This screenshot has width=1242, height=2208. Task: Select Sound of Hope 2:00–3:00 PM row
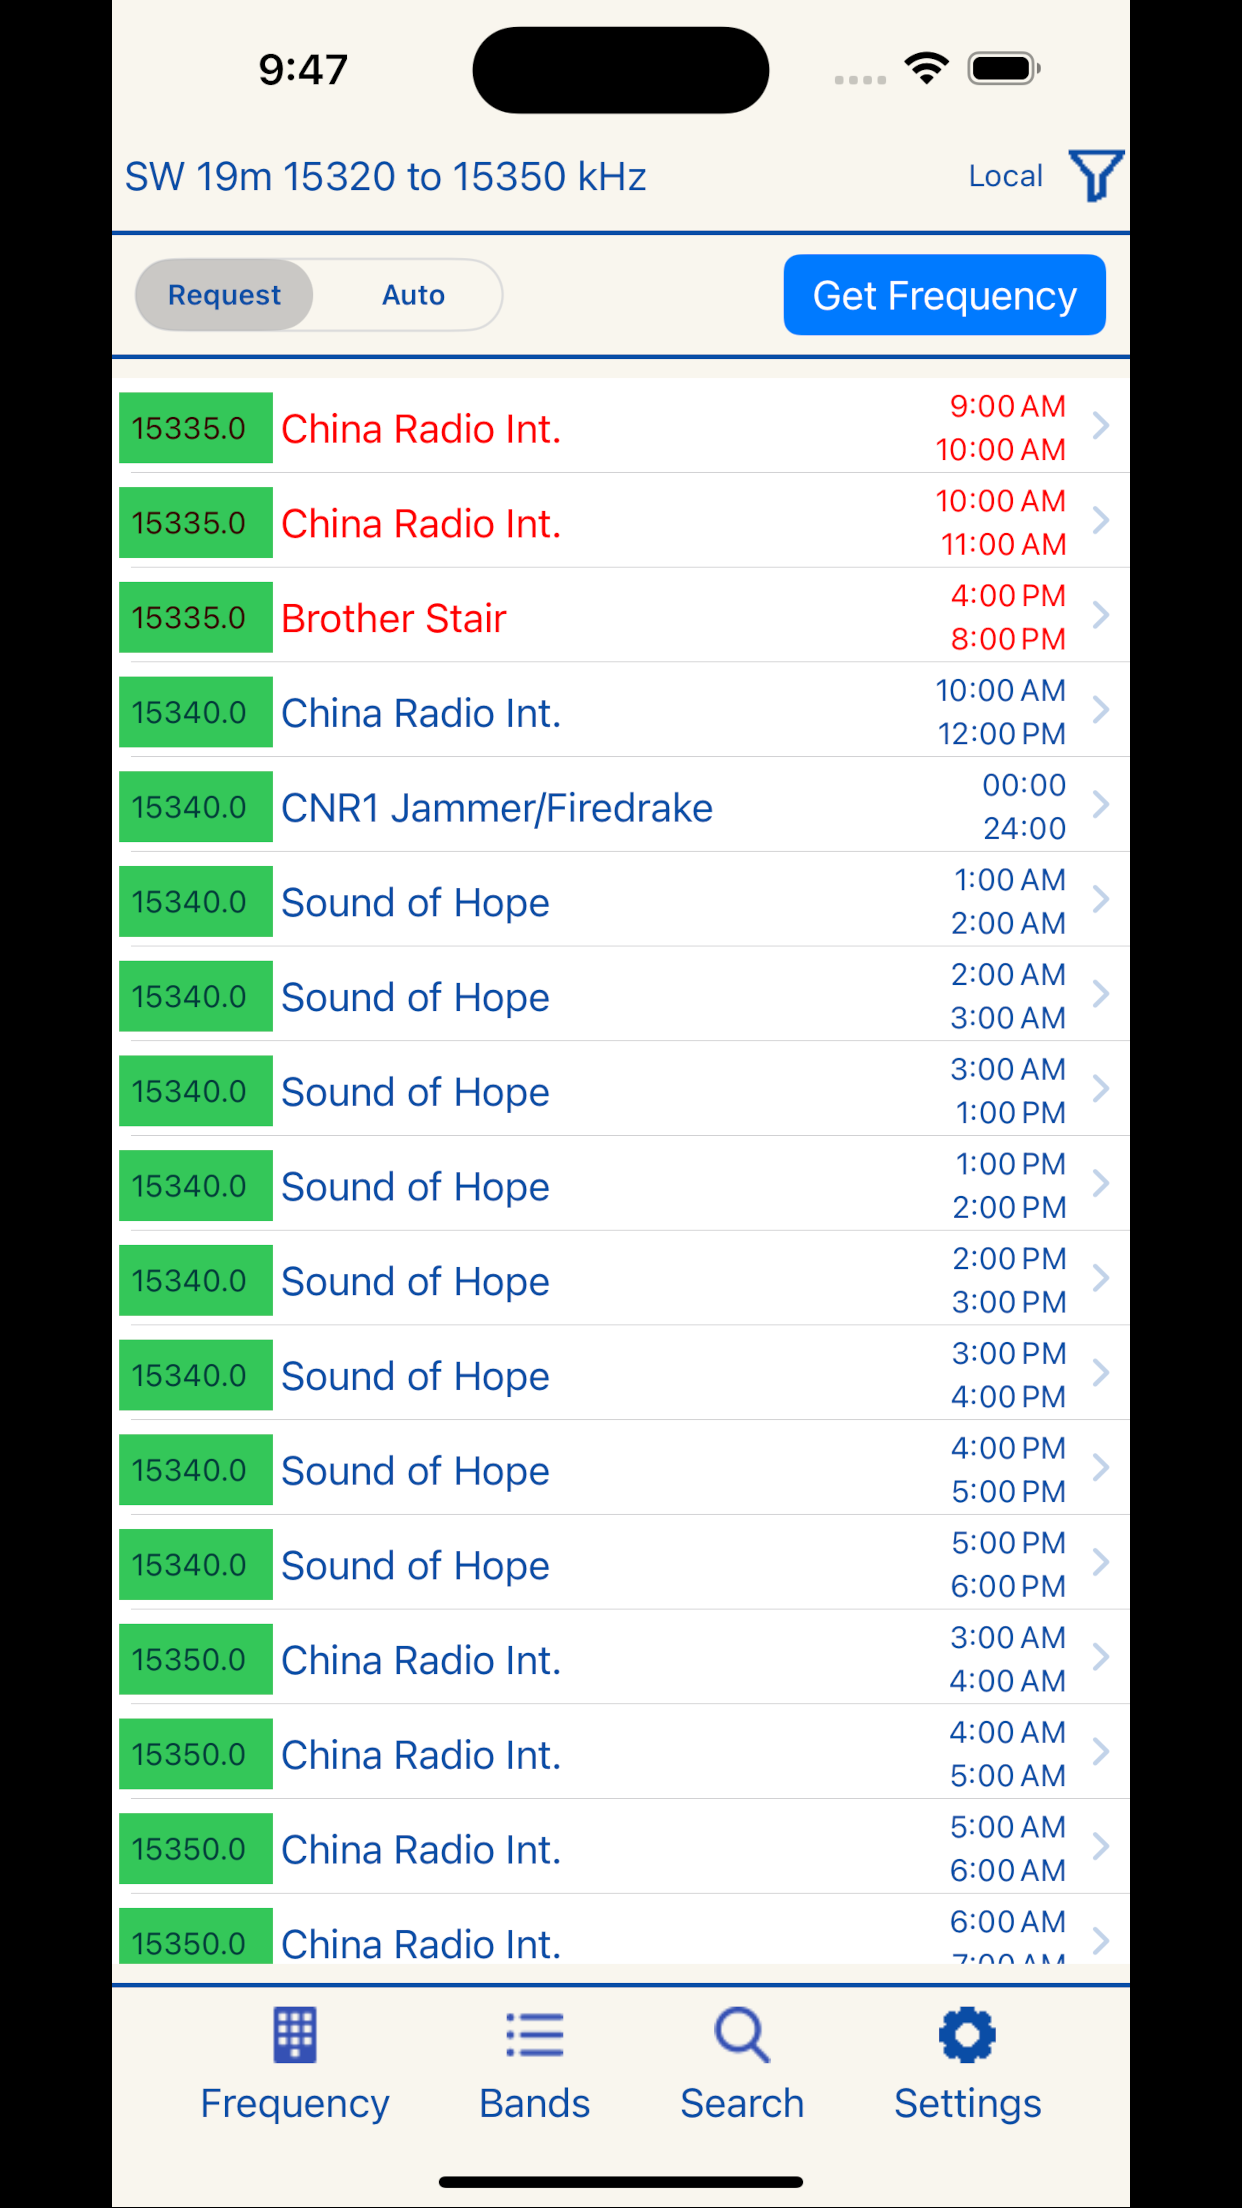(x=621, y=1280)
